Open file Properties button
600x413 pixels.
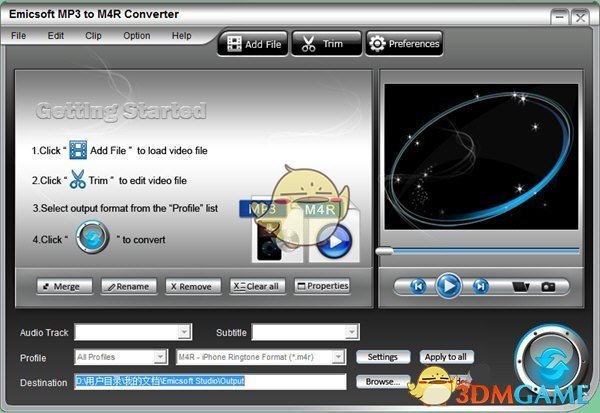[x=322, y=286]
